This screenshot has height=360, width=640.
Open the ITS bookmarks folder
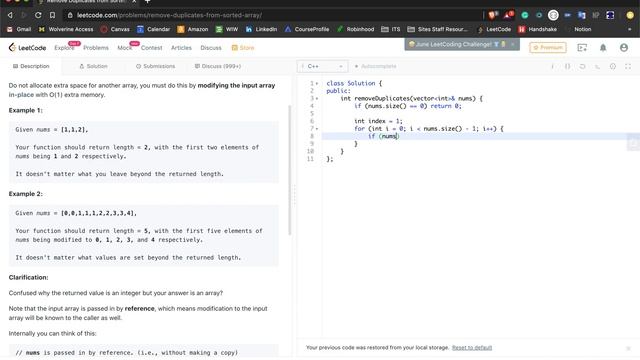[391, 29]
